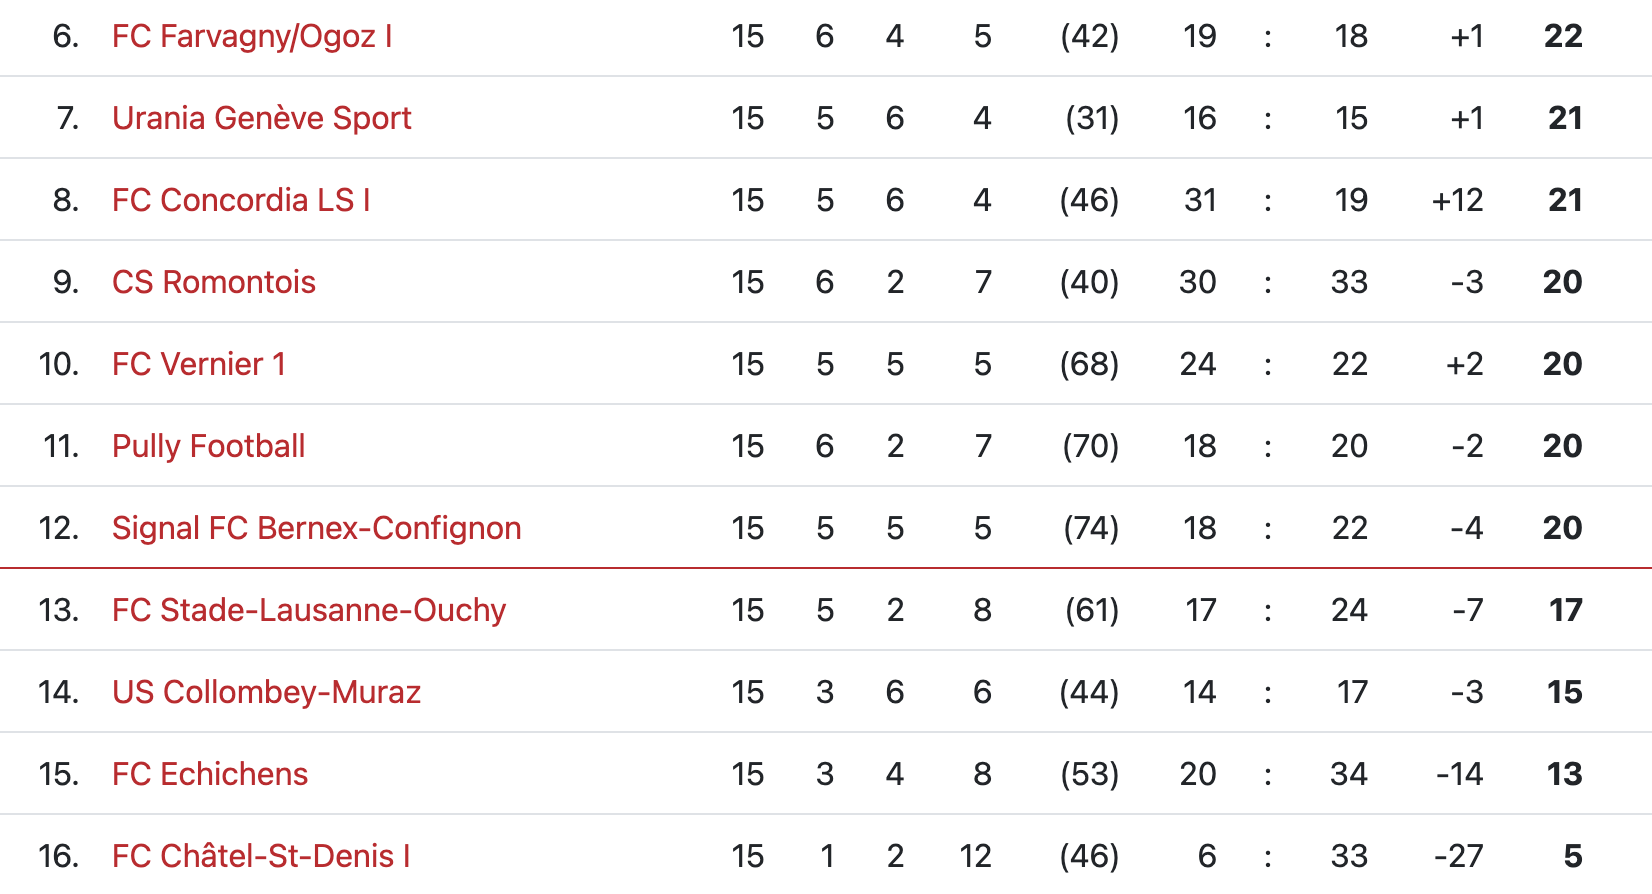Click goal difference -27 in last row
The image size is (1652, 894).
point(1459,856)
